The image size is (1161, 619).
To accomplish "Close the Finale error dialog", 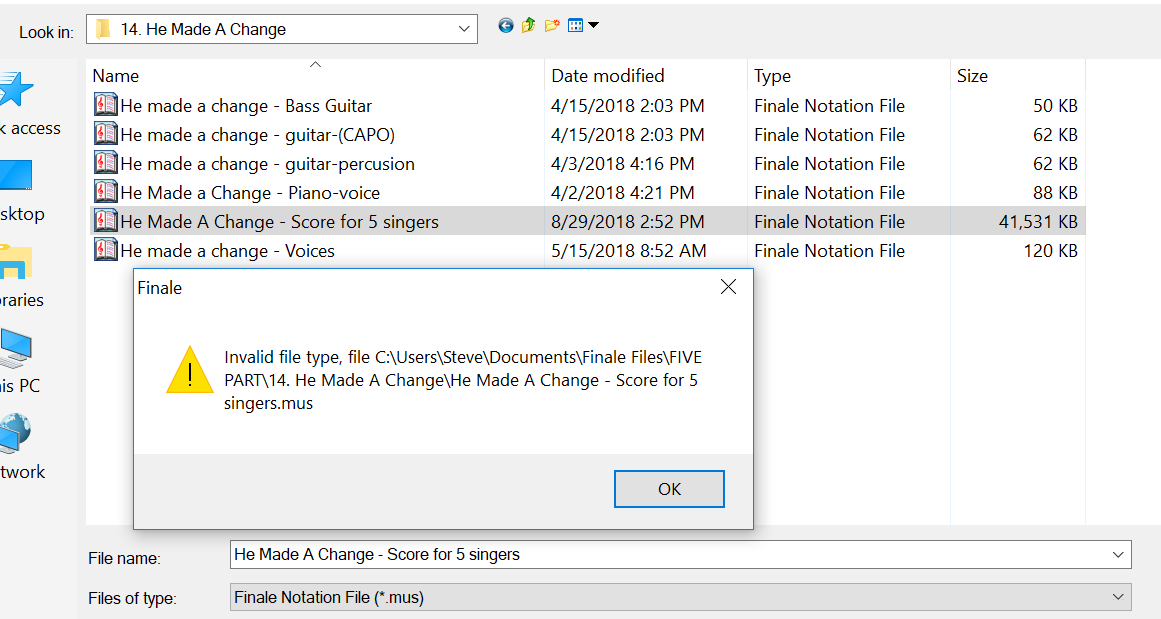I will coord(728,288).
